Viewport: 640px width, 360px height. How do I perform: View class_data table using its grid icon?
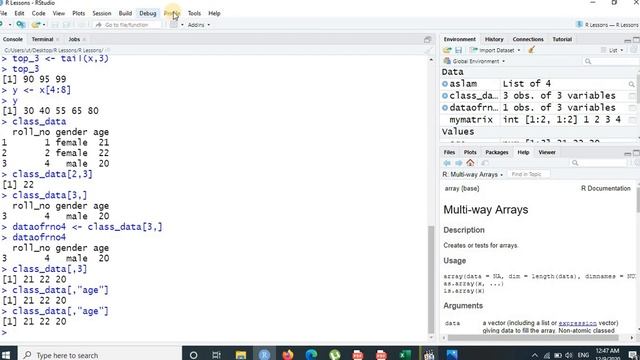[x=632, y=96]
